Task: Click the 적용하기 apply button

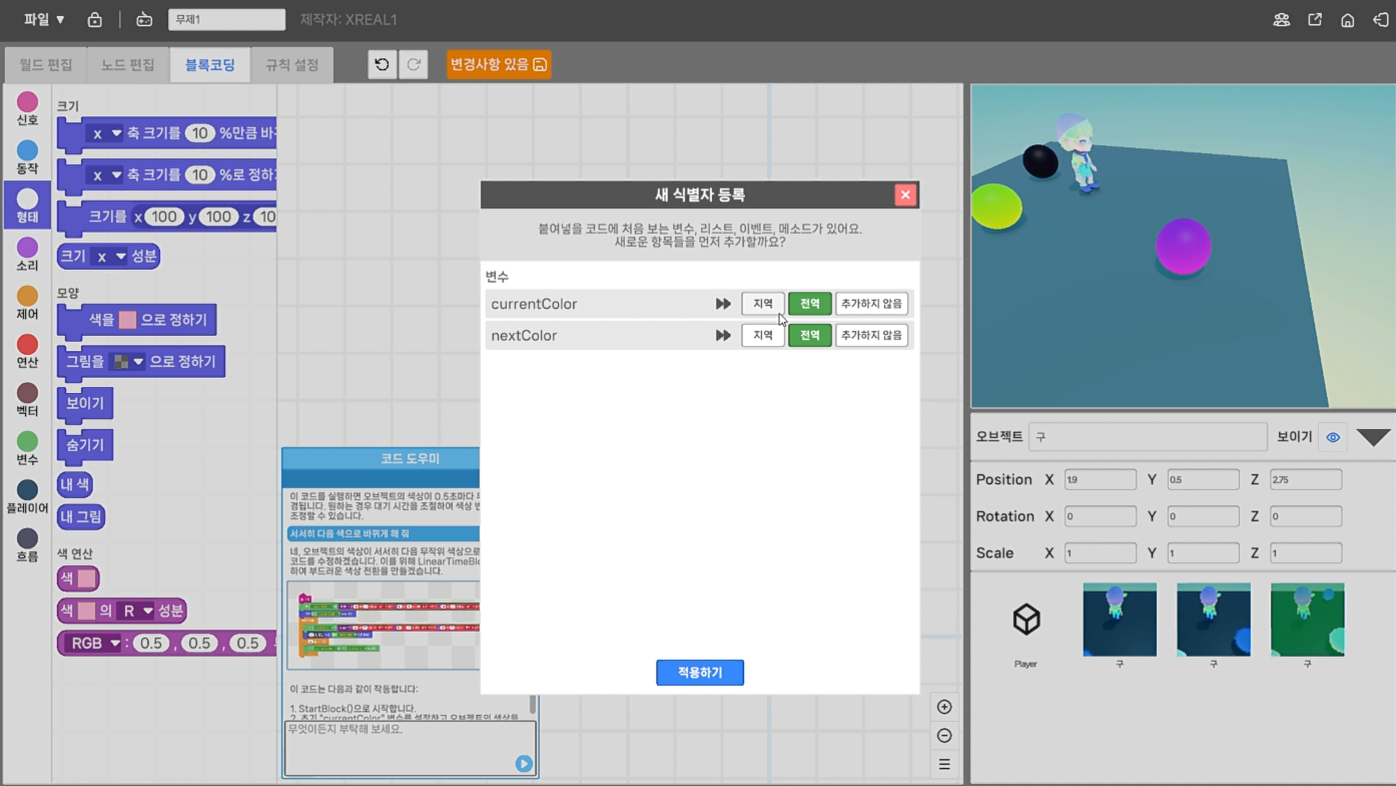Action: [x=699, y=672]
